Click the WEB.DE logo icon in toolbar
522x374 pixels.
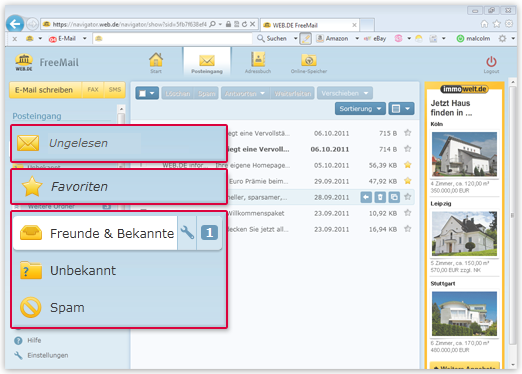click(30, 39)
